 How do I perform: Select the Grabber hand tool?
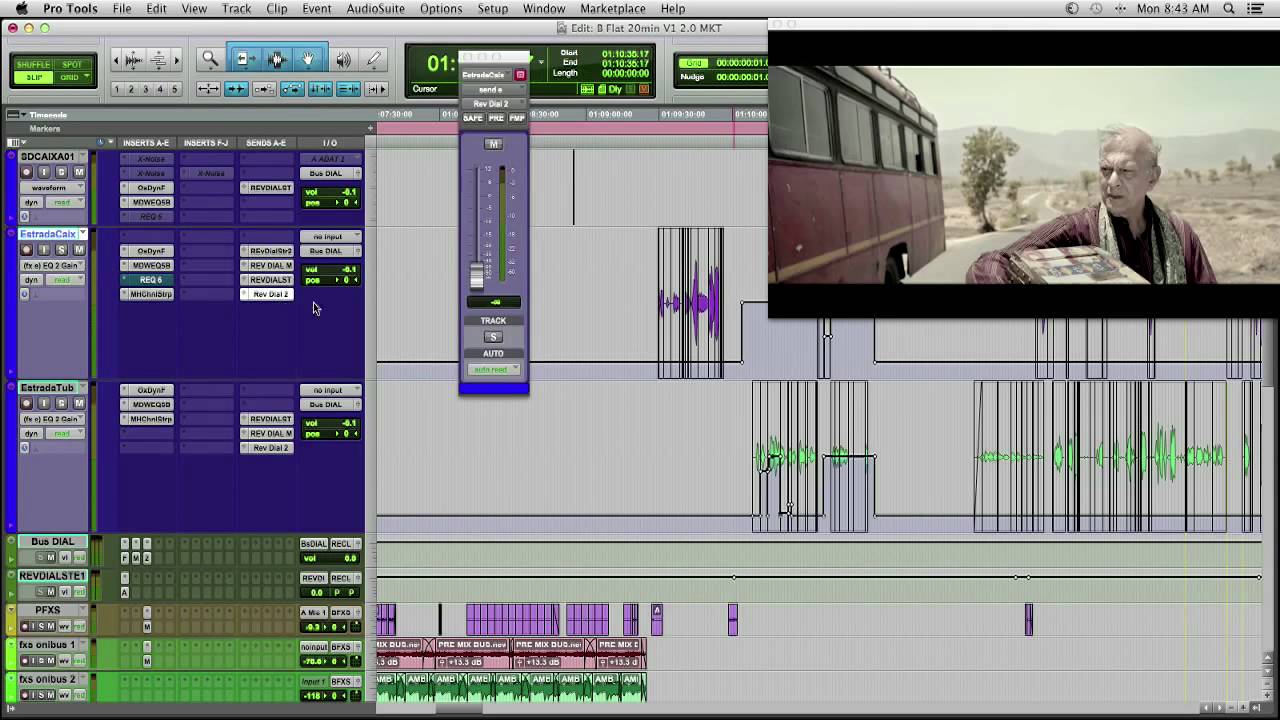[x=308, y=60]
